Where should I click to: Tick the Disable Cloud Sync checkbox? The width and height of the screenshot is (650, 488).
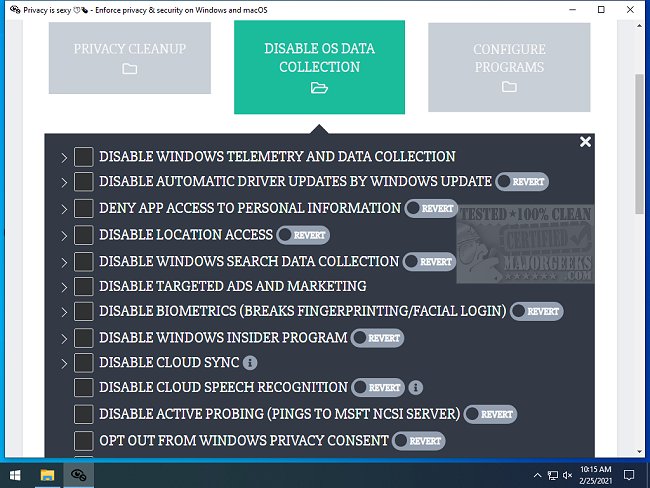tap(84, 362)
